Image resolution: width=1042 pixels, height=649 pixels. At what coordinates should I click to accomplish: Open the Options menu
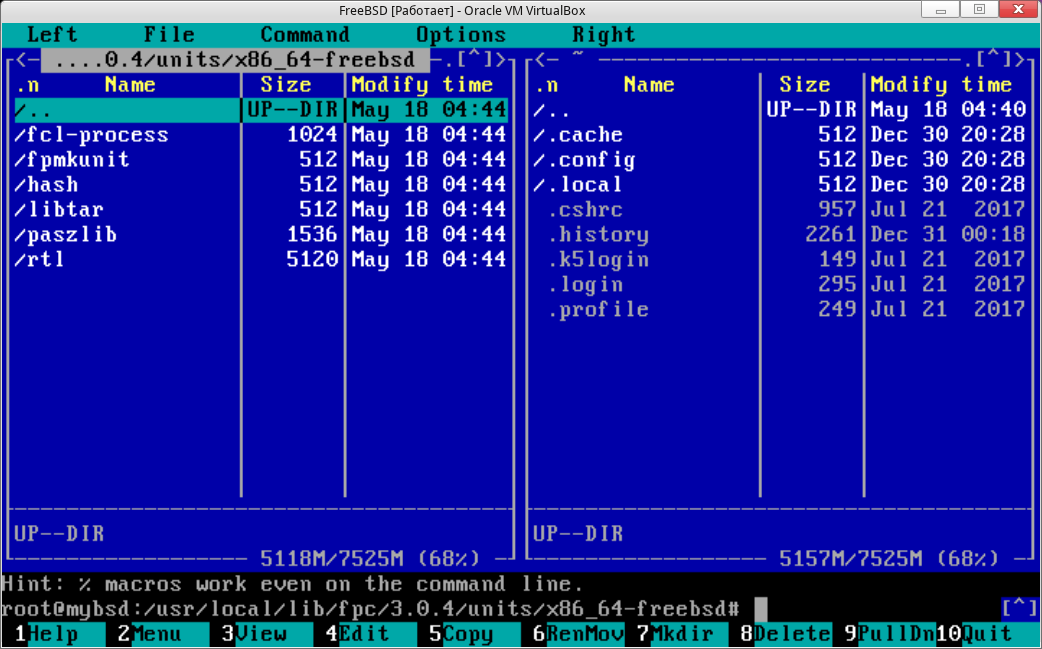[461, 35]
